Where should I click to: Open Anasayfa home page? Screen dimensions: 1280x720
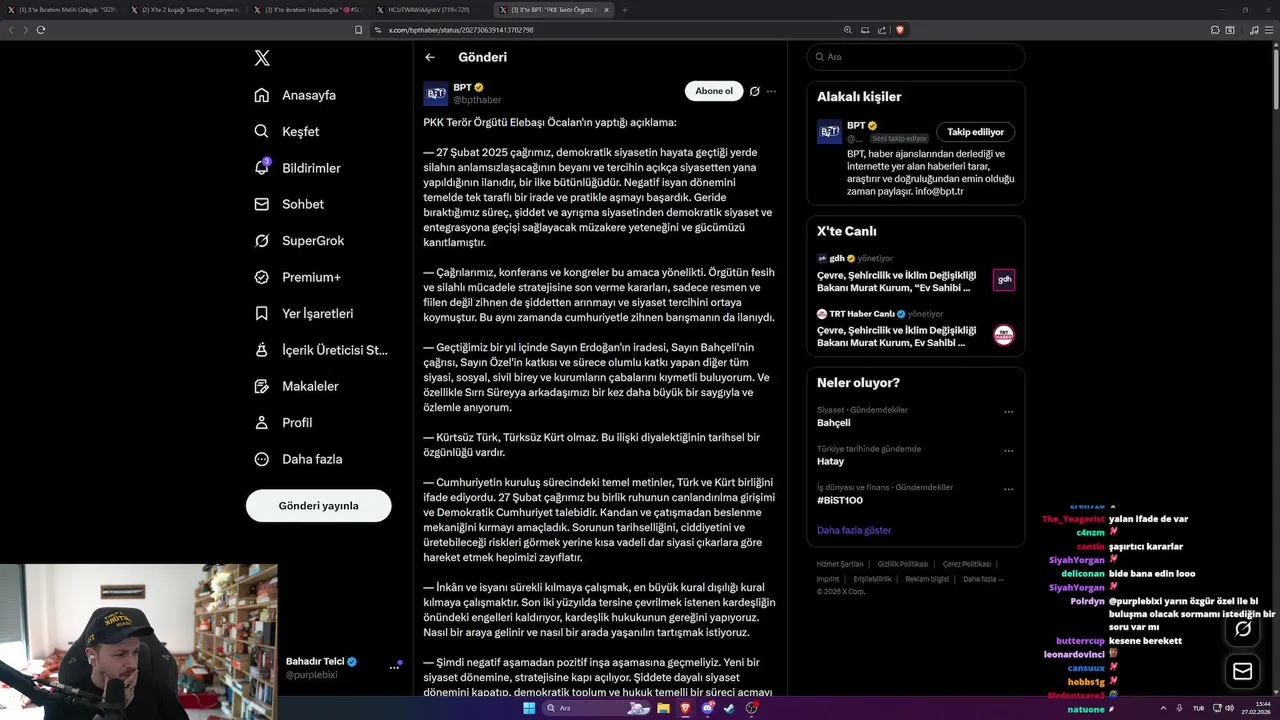point(295,95)
